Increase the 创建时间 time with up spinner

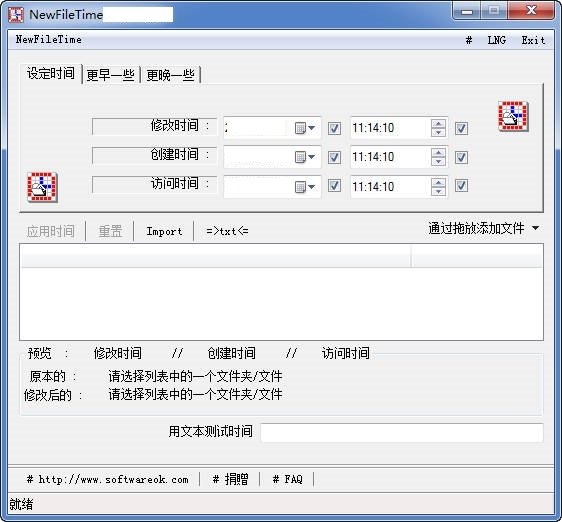pyautogui.click(x=438, y=153)
